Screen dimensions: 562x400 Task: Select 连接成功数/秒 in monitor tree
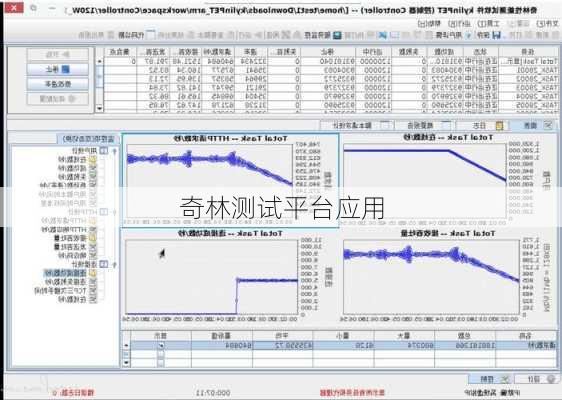65,273
